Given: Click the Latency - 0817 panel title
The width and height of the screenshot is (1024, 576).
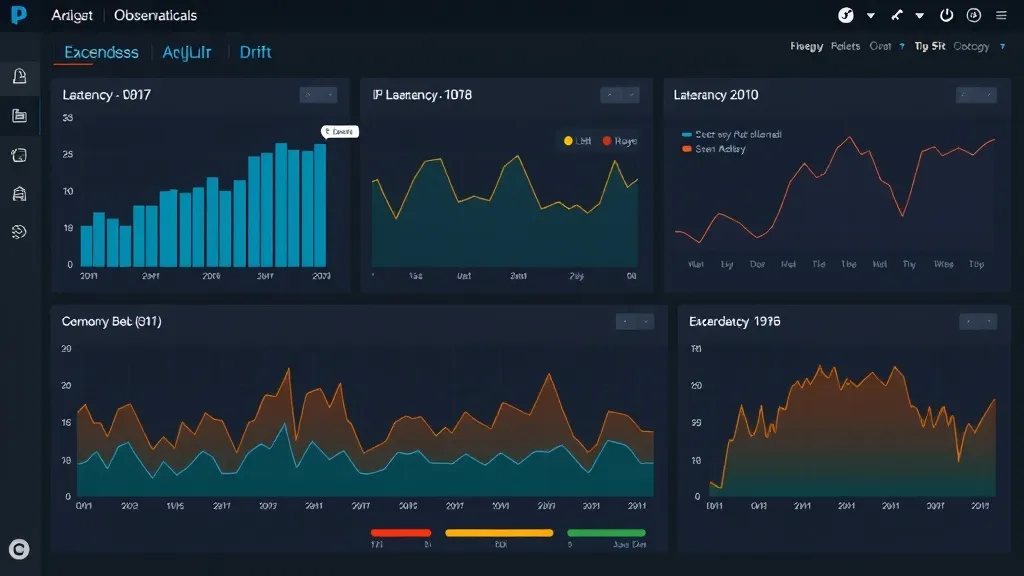Looking at the screenshot, I should (106, 95).
